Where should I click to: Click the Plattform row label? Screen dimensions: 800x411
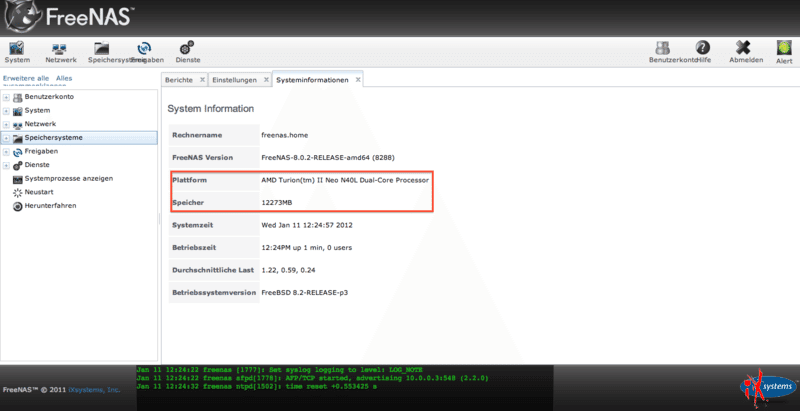(x=189, y=181)
